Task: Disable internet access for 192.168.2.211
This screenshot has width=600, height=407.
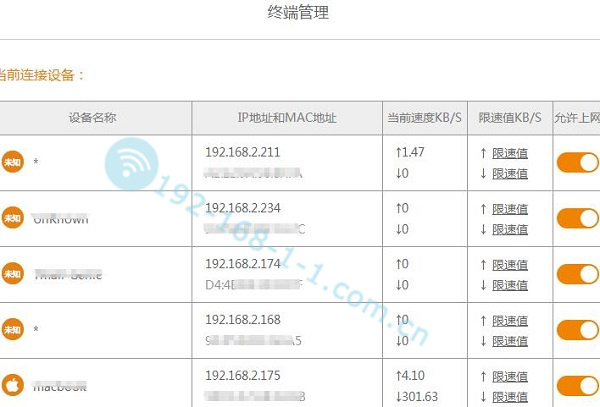Action: point(577,163)
